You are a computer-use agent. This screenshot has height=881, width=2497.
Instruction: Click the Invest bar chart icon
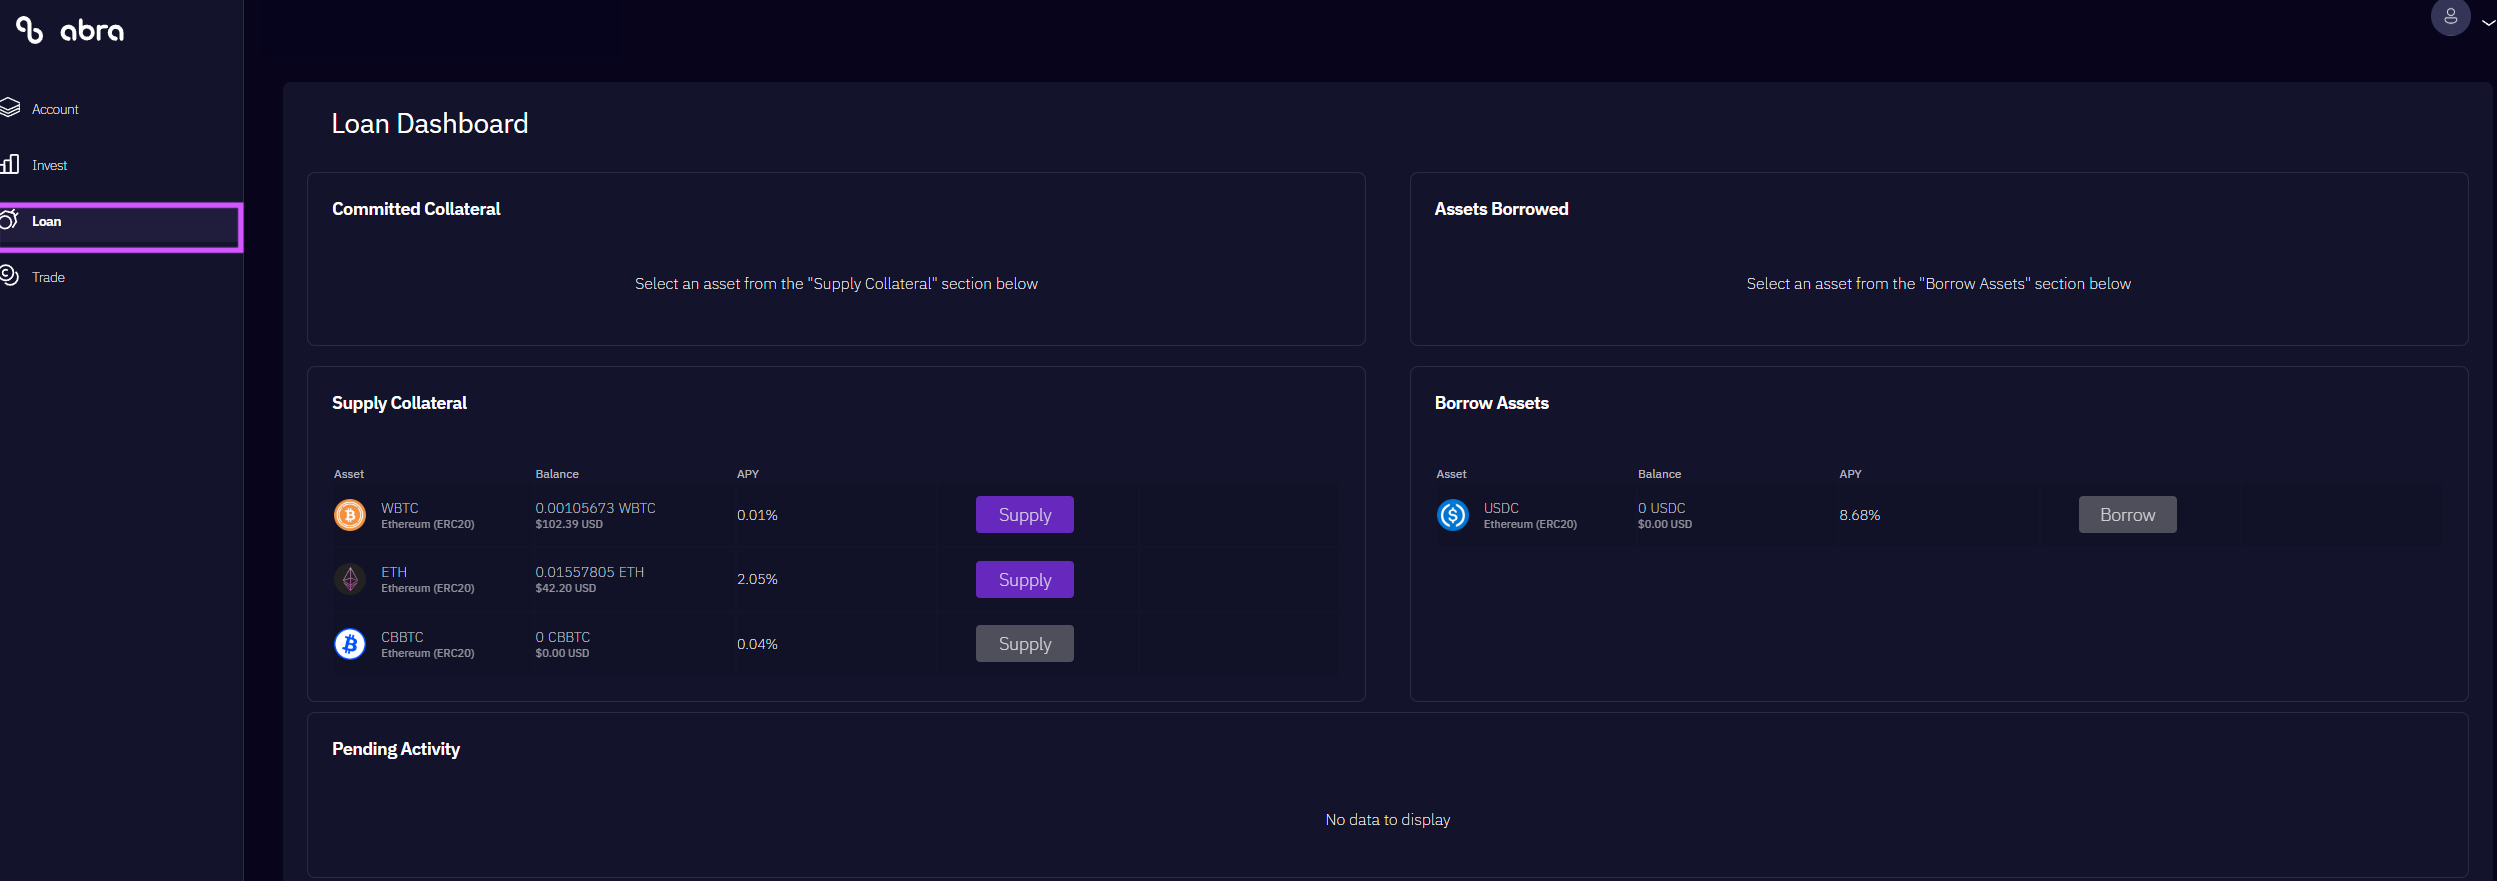pyautogui.click(x=10, y=164)
